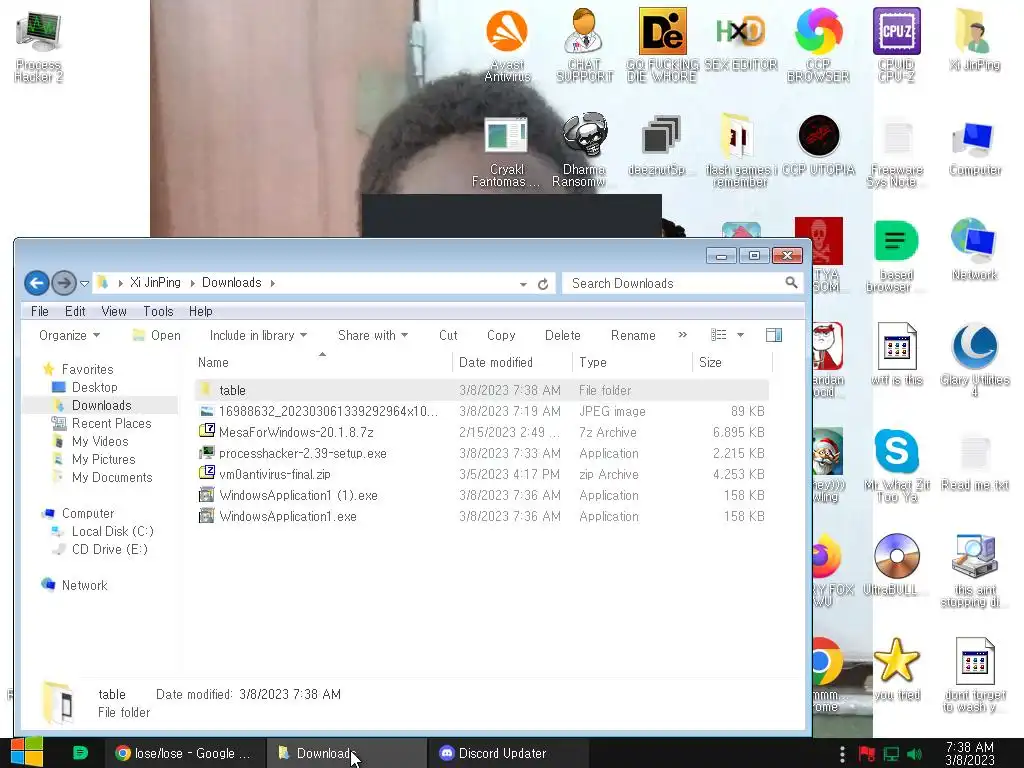Open 'this aint stopping' magnifier icon
Image resolution: width=1024 pixels, height=768 pixels.
(974, 570)
